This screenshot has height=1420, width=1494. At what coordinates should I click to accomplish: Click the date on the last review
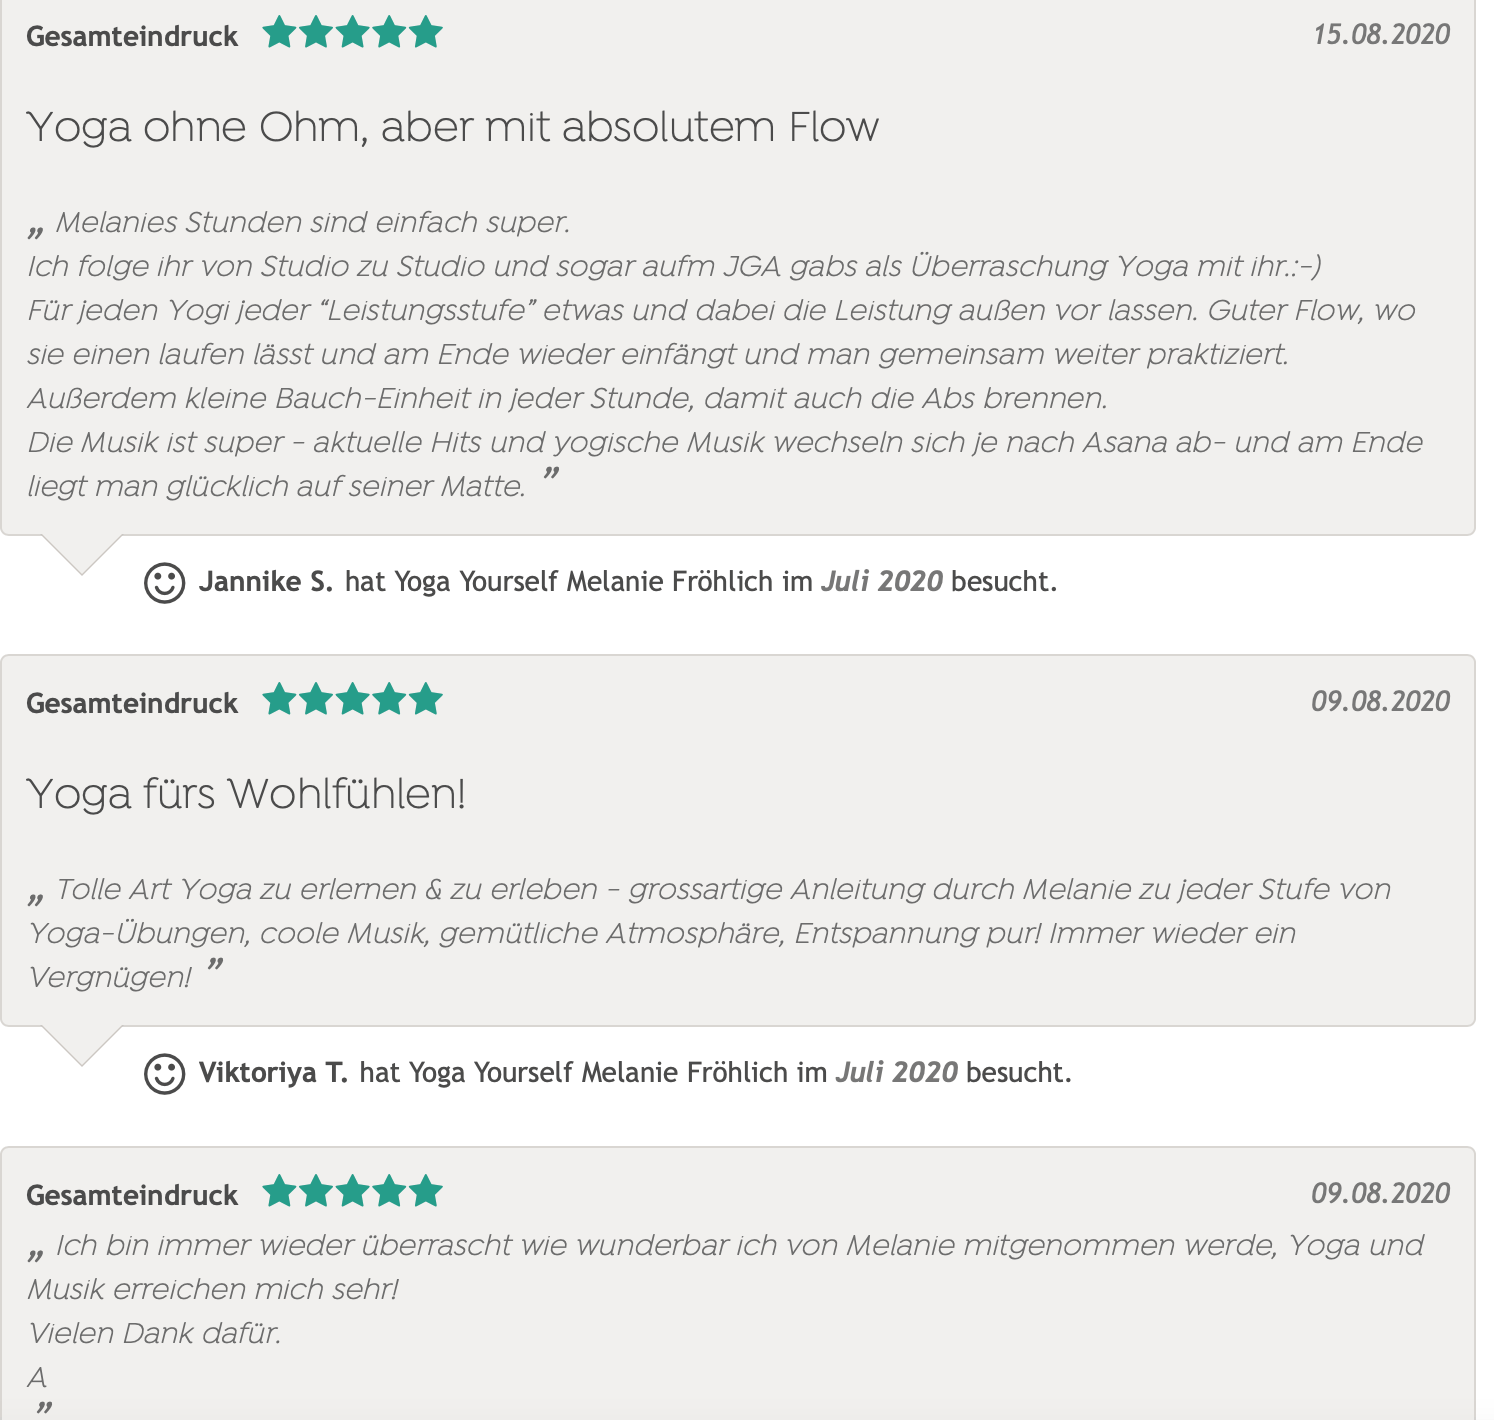coord(1380,1193)
